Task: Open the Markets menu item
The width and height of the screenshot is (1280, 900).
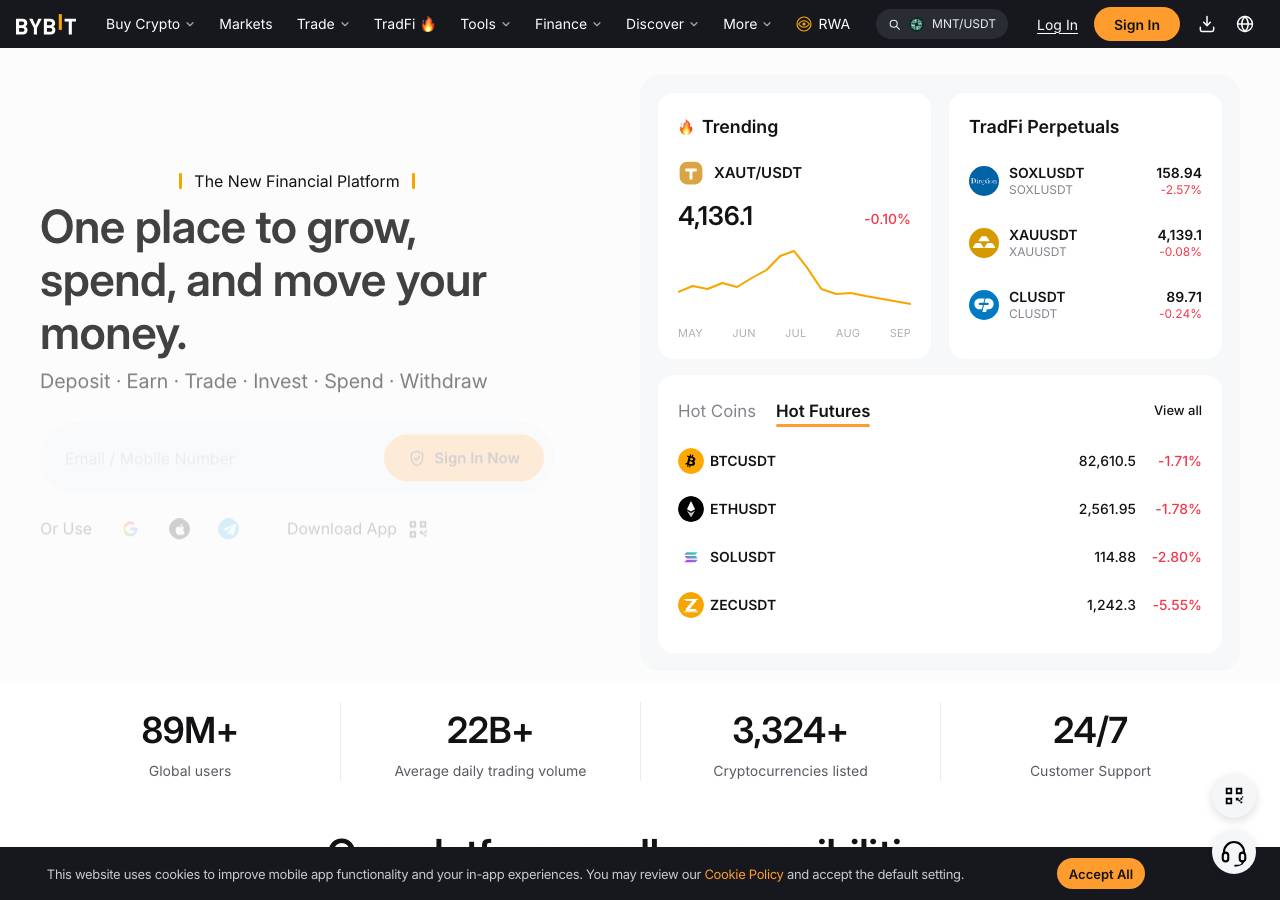Action: tap(246, 24)
